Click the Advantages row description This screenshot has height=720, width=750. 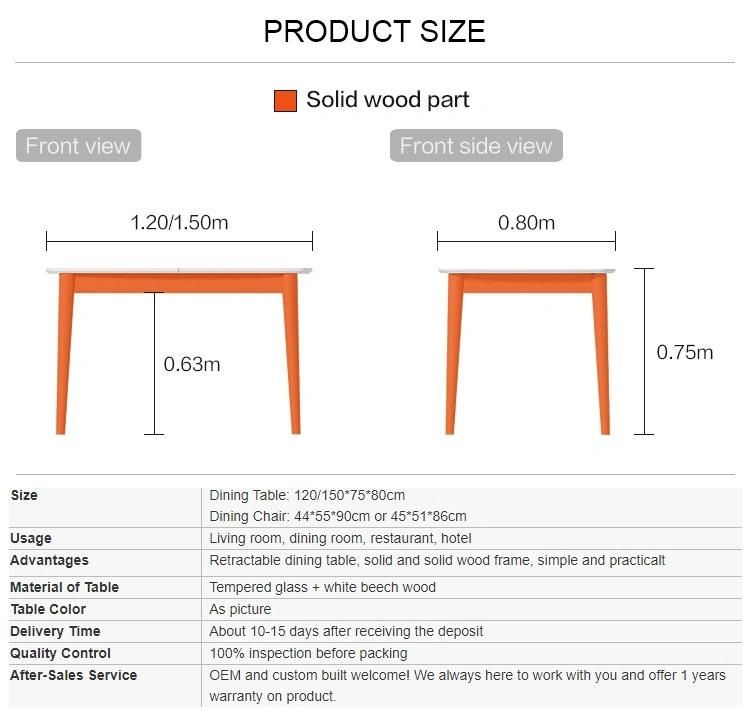tap(437, 560)
